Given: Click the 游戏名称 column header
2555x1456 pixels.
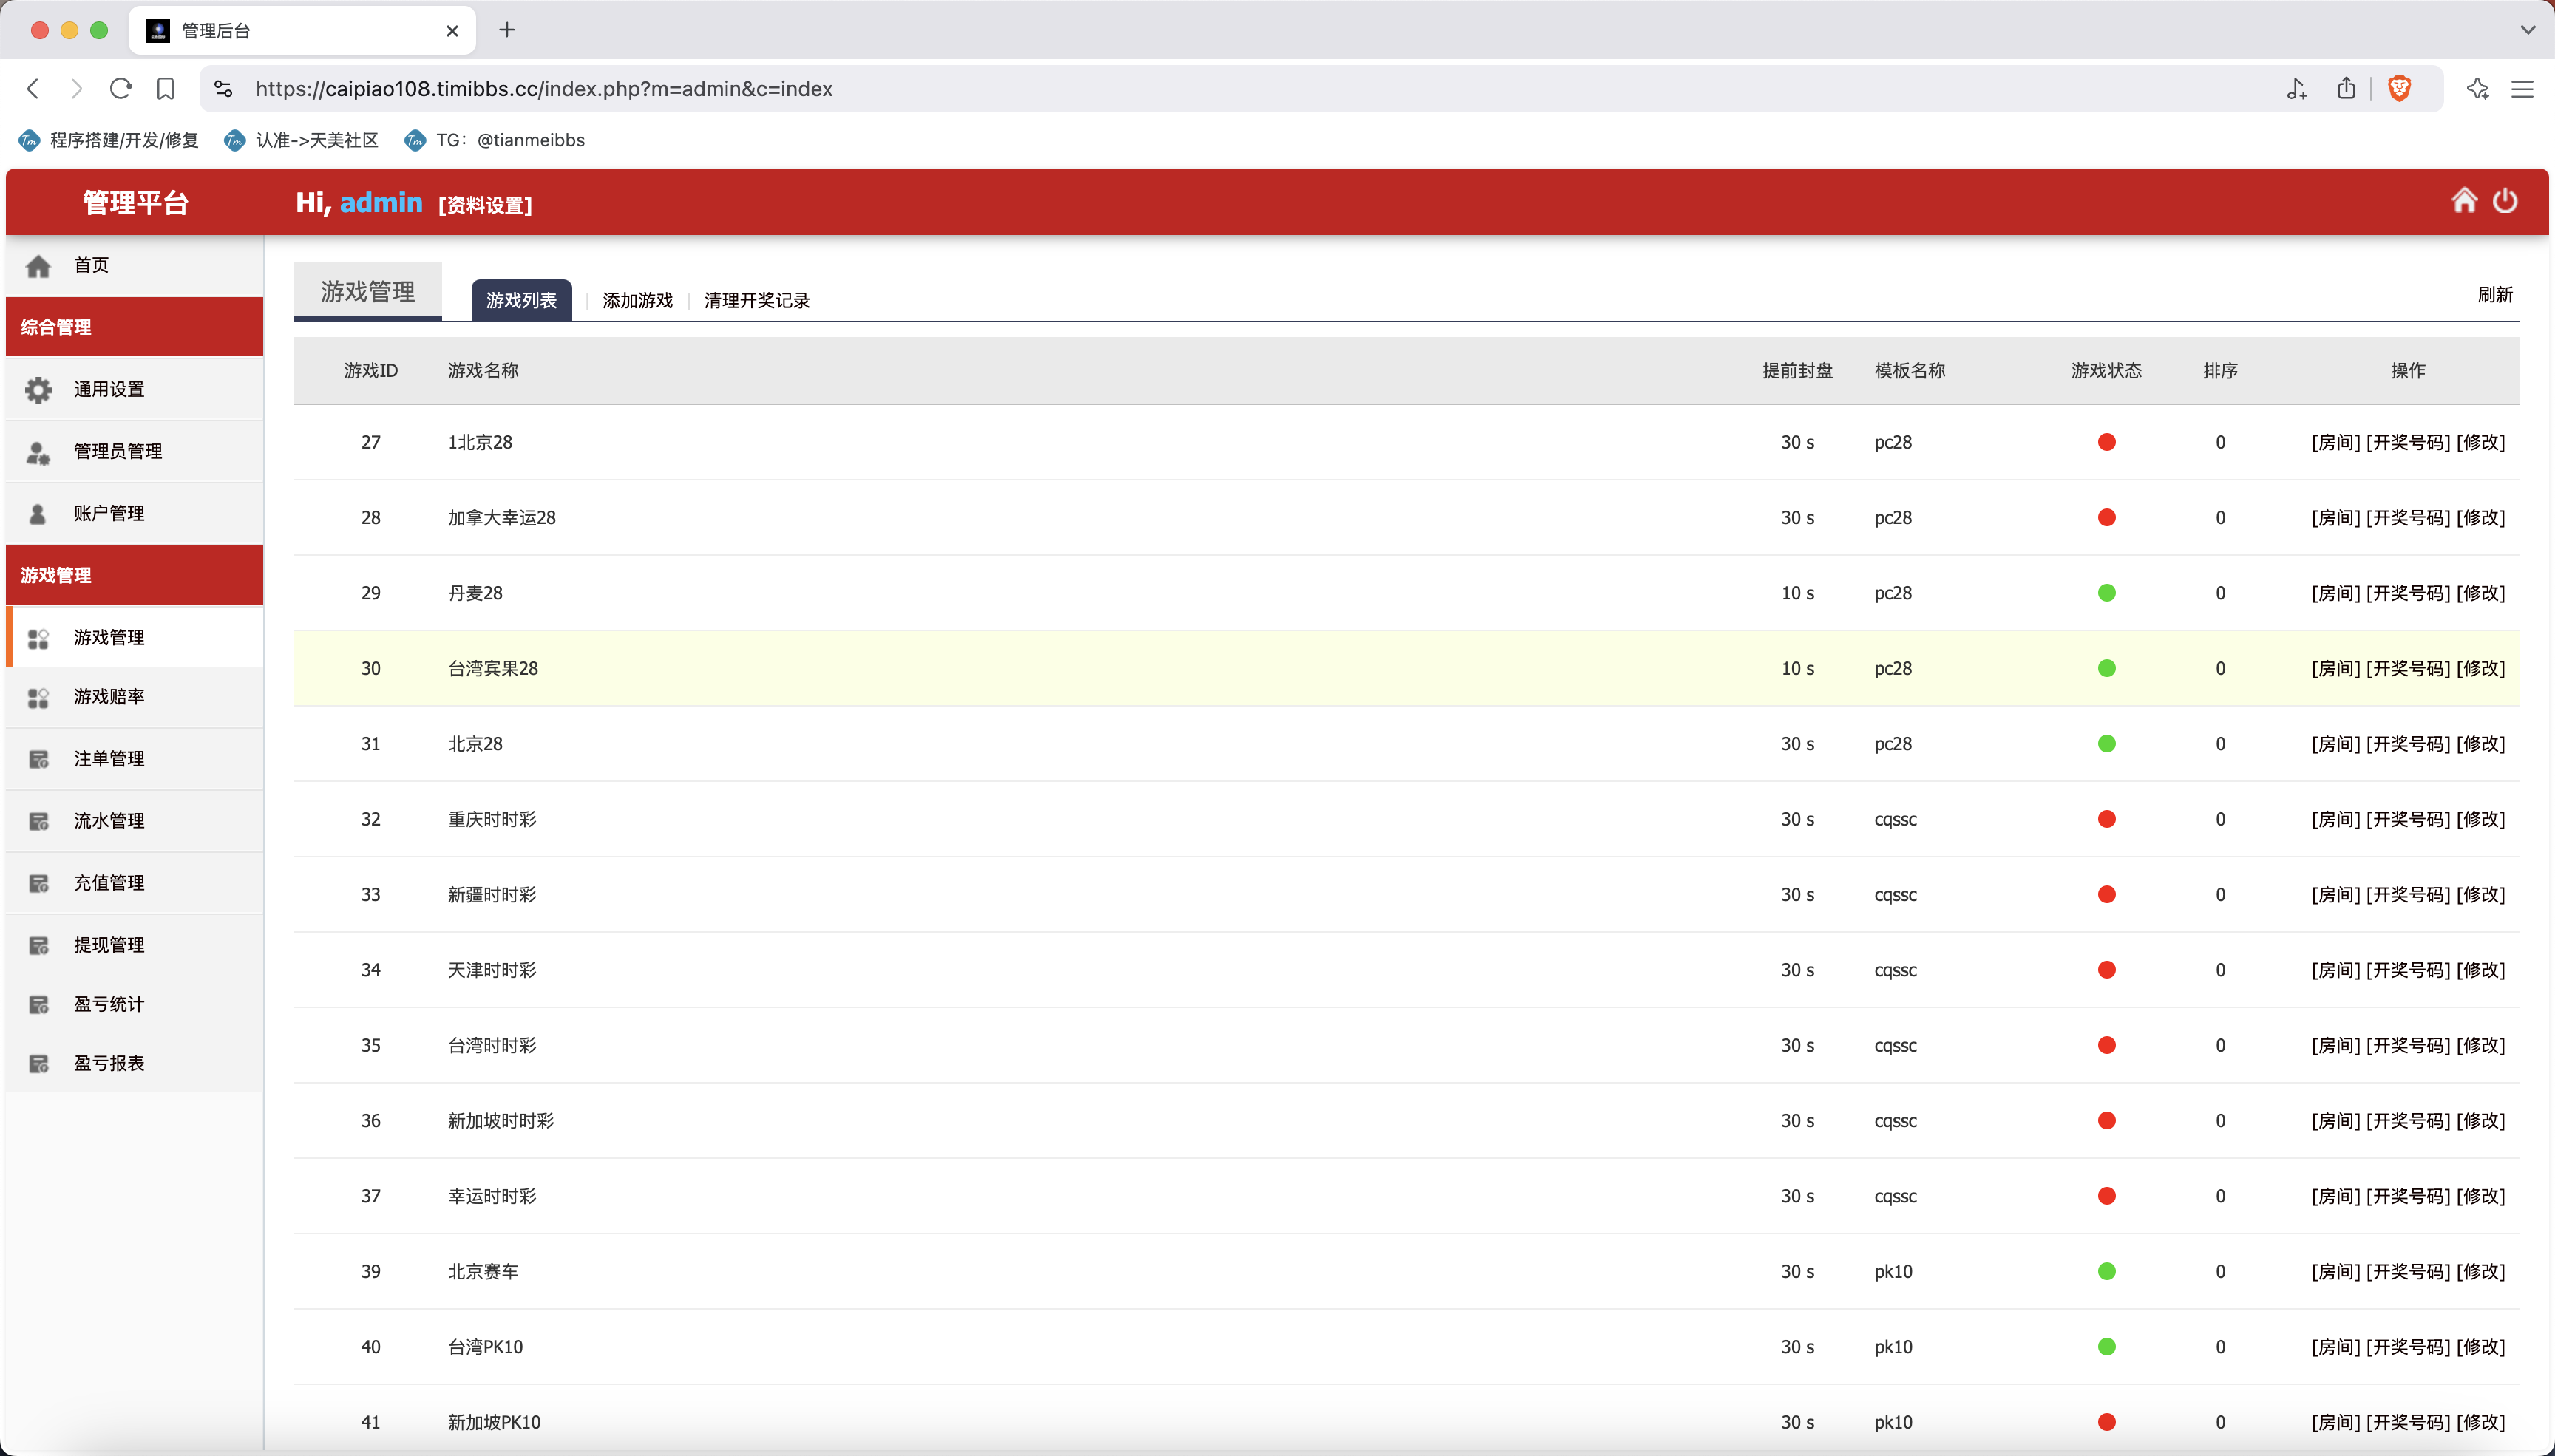Looking at the screenshot, I should coord(483,371).
